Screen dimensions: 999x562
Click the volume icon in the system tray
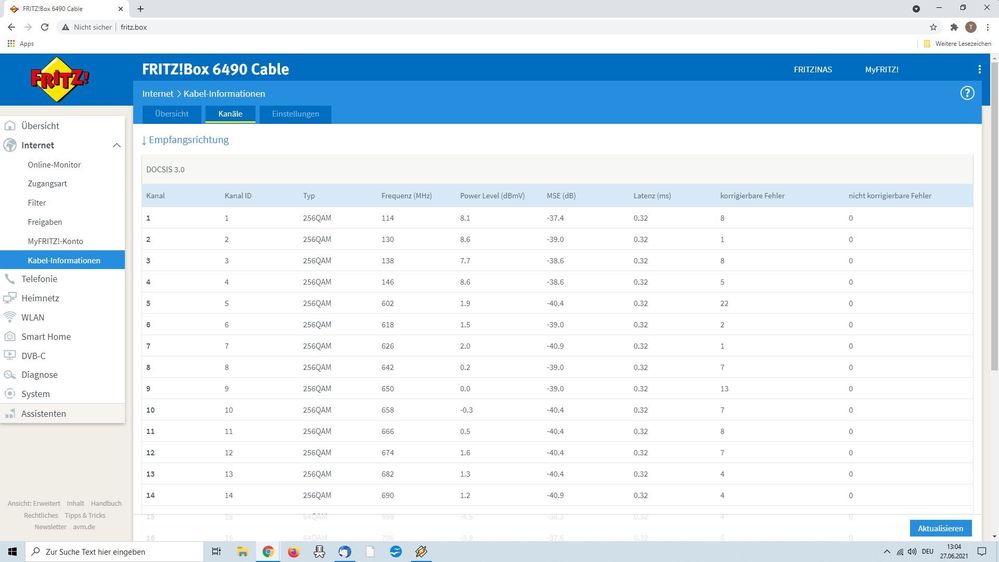point(912,551)
